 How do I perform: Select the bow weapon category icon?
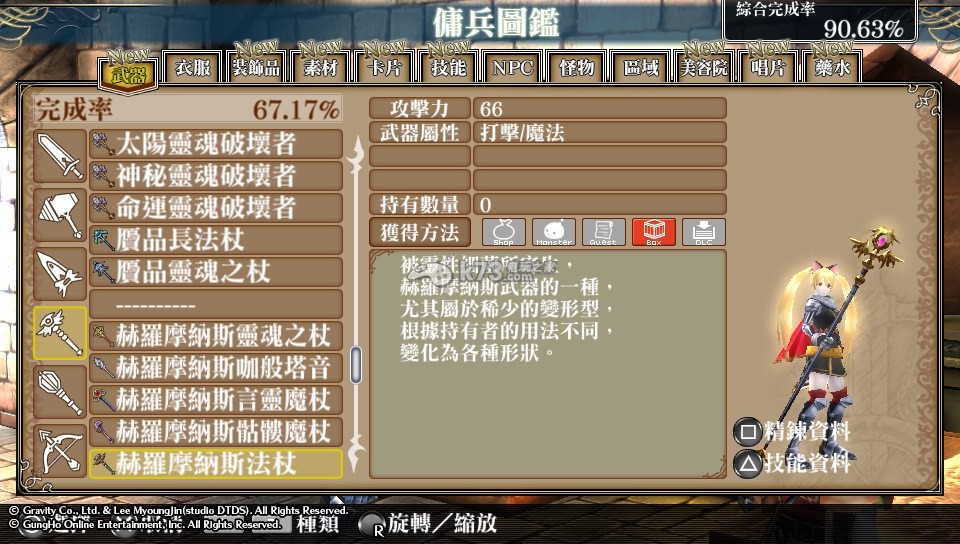pyautogui.click(x=59, y=451)
